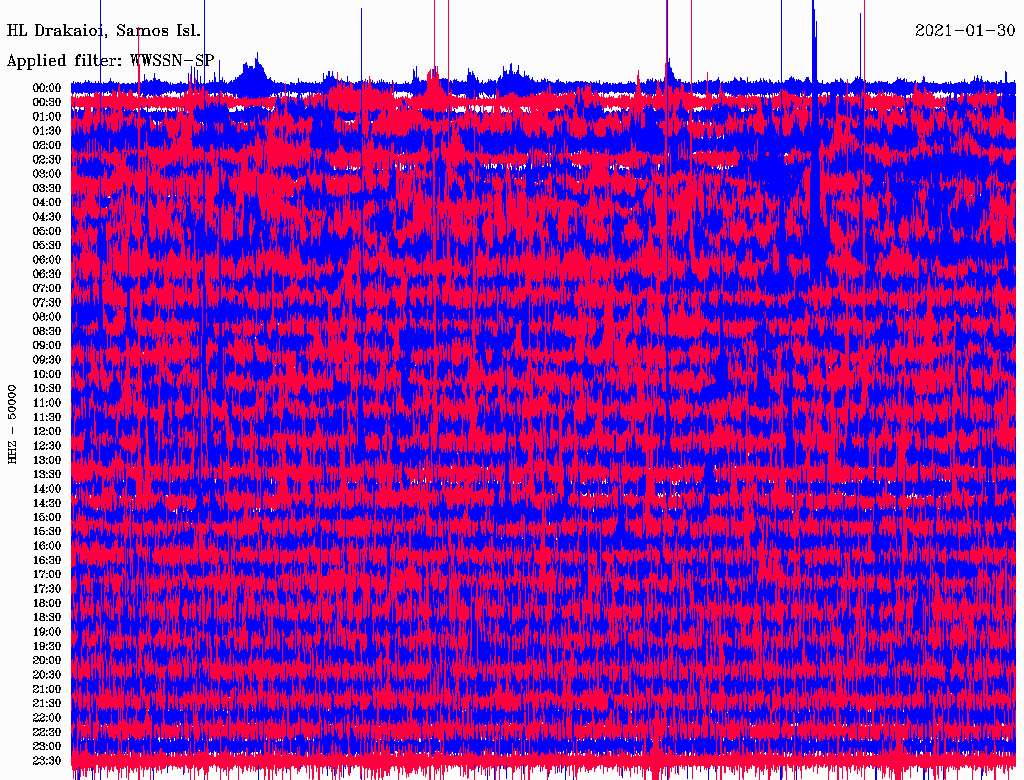
Task: Click the '10:30' time label
Action: click(x=47, y=389)
